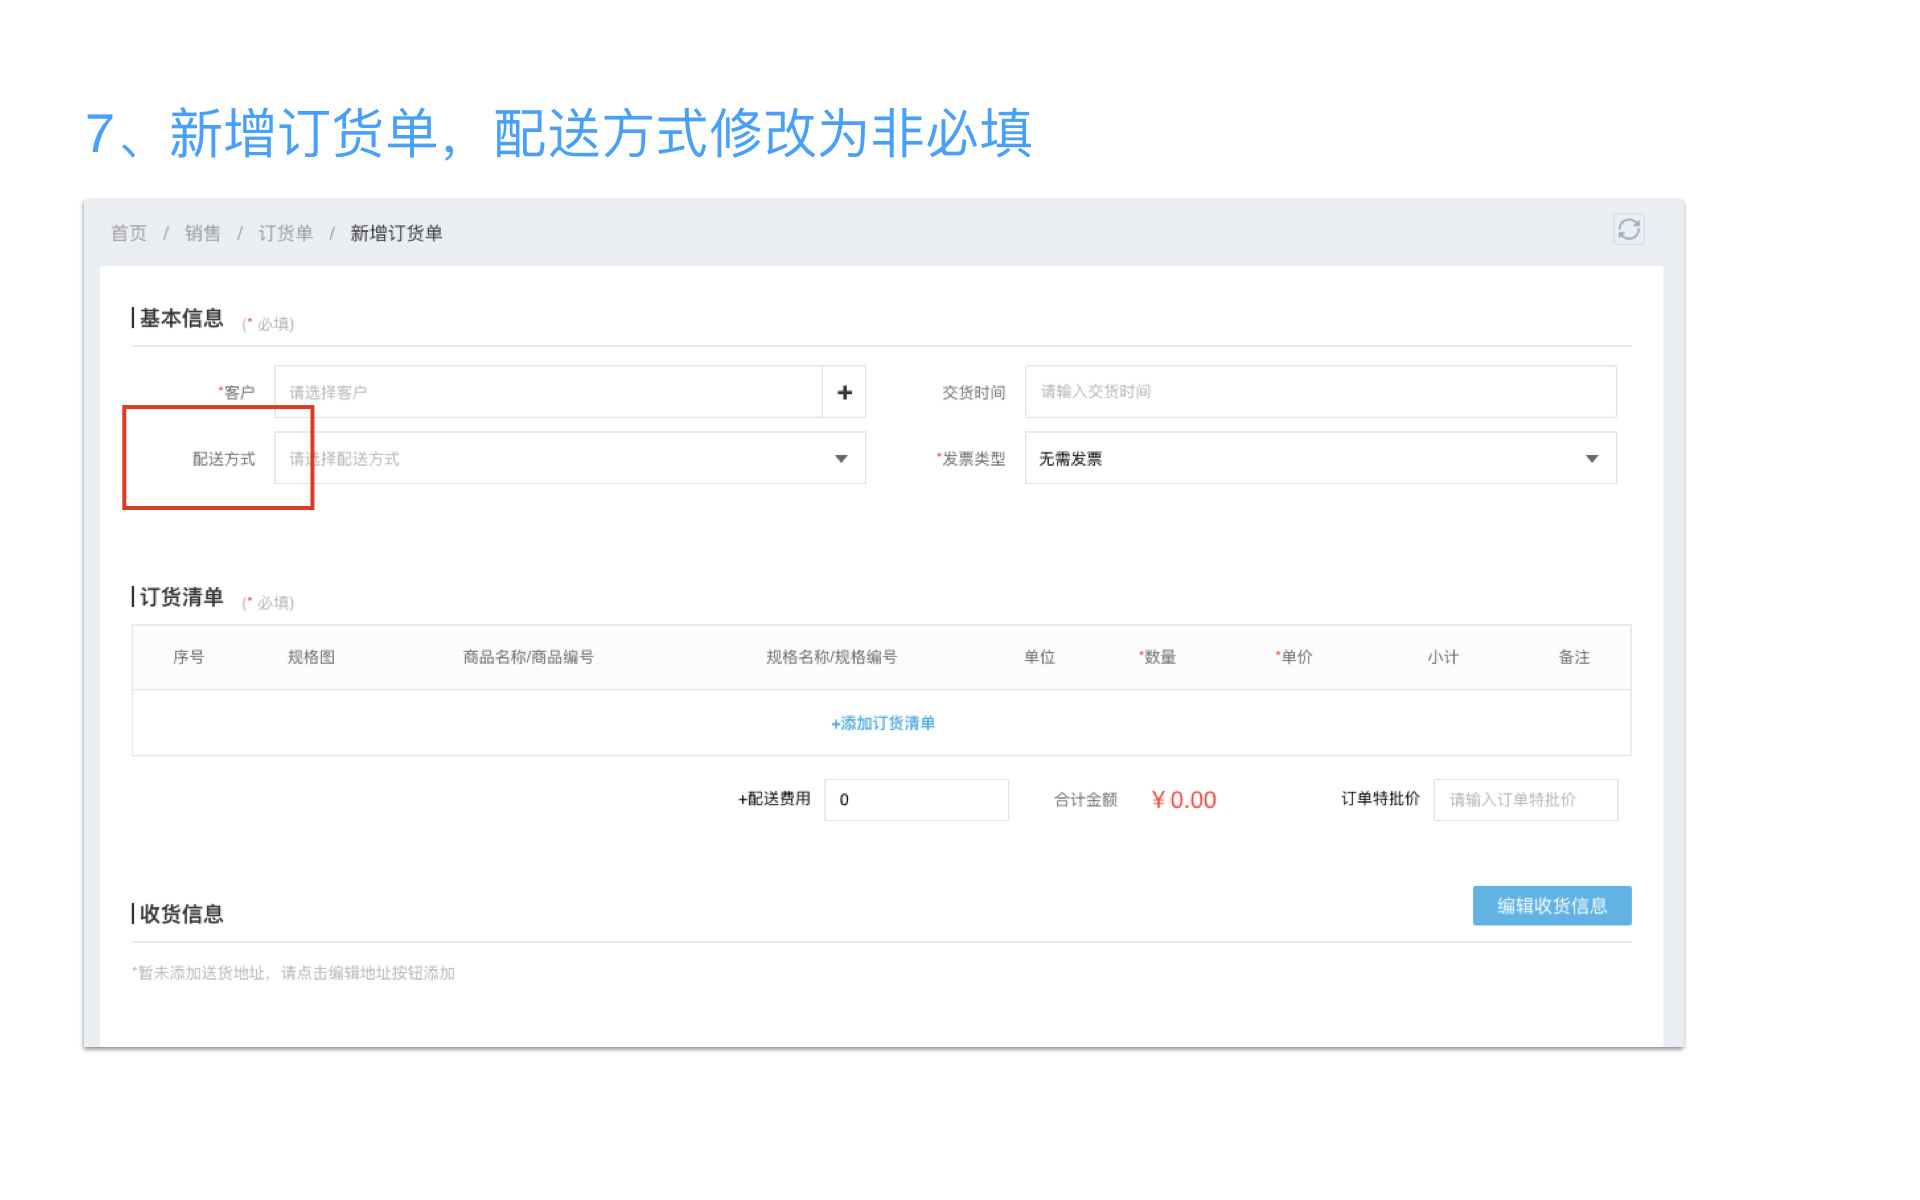Open the 配送方式 dropdown arrow
Viewport: 1920px width, 1200px height.
(841, 459)
